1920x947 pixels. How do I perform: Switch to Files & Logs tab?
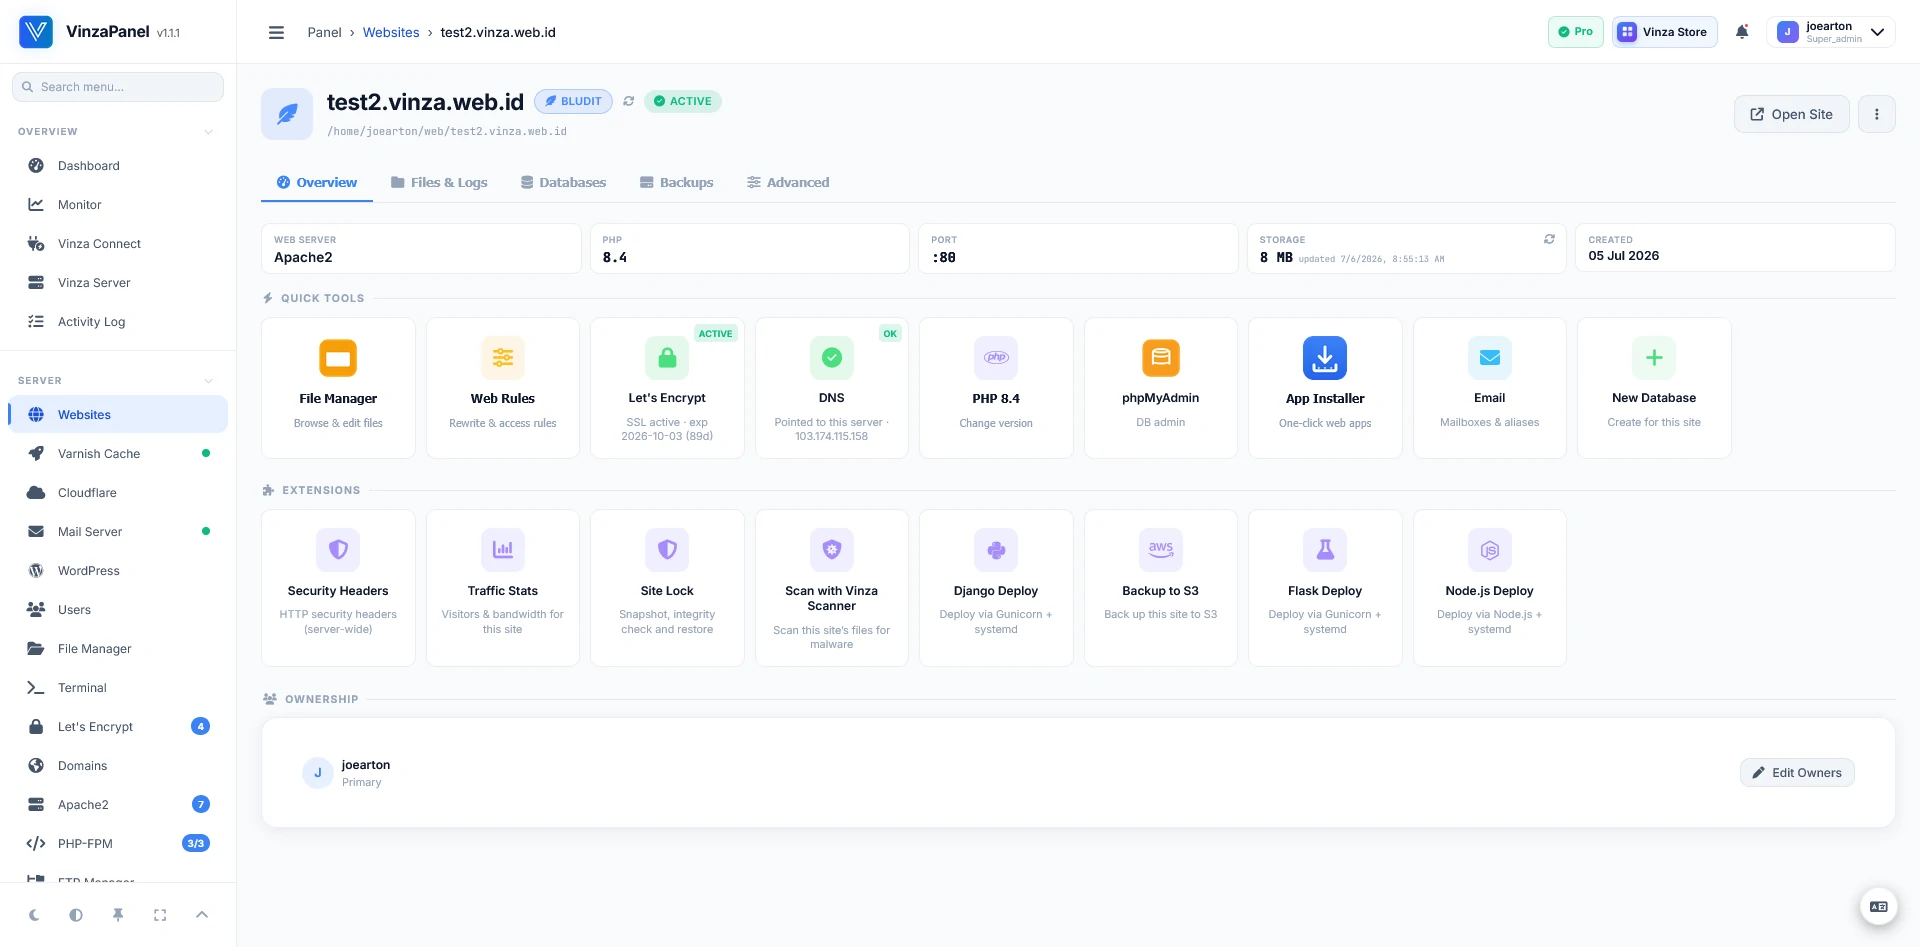[x=439, y=182]
